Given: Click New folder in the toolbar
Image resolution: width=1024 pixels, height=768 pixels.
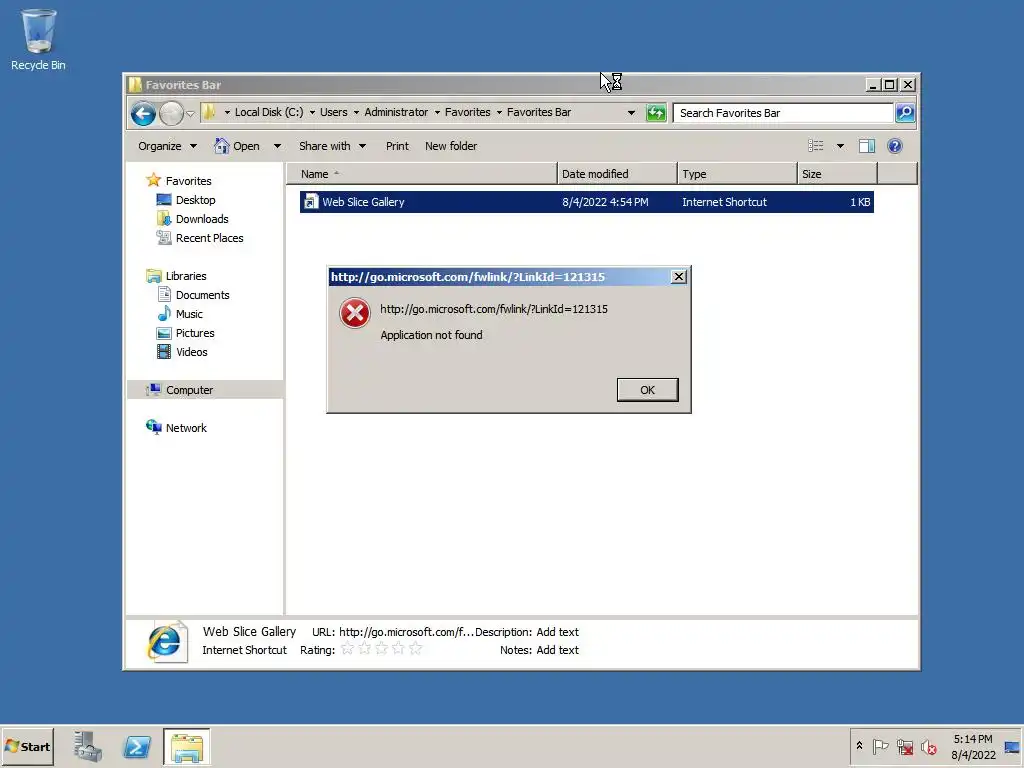Looking at the screenshot, I should point(451,146).
